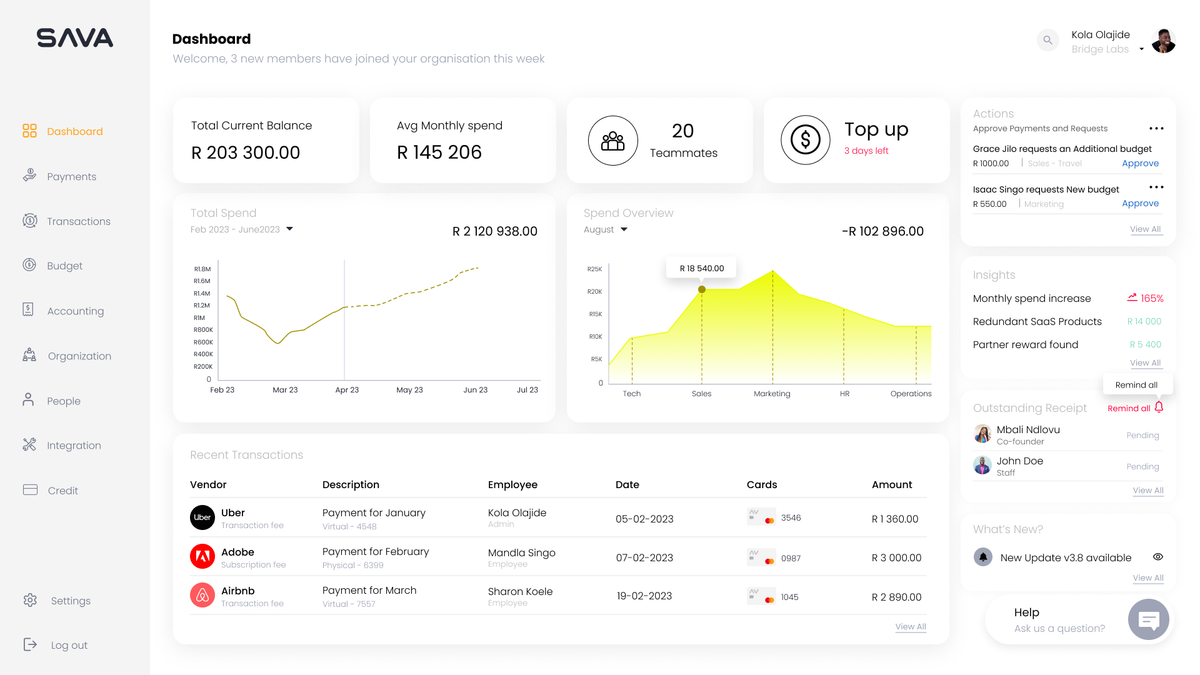
Task: Click Kola Olajide's profile picture
Action: coord(1163,40)
